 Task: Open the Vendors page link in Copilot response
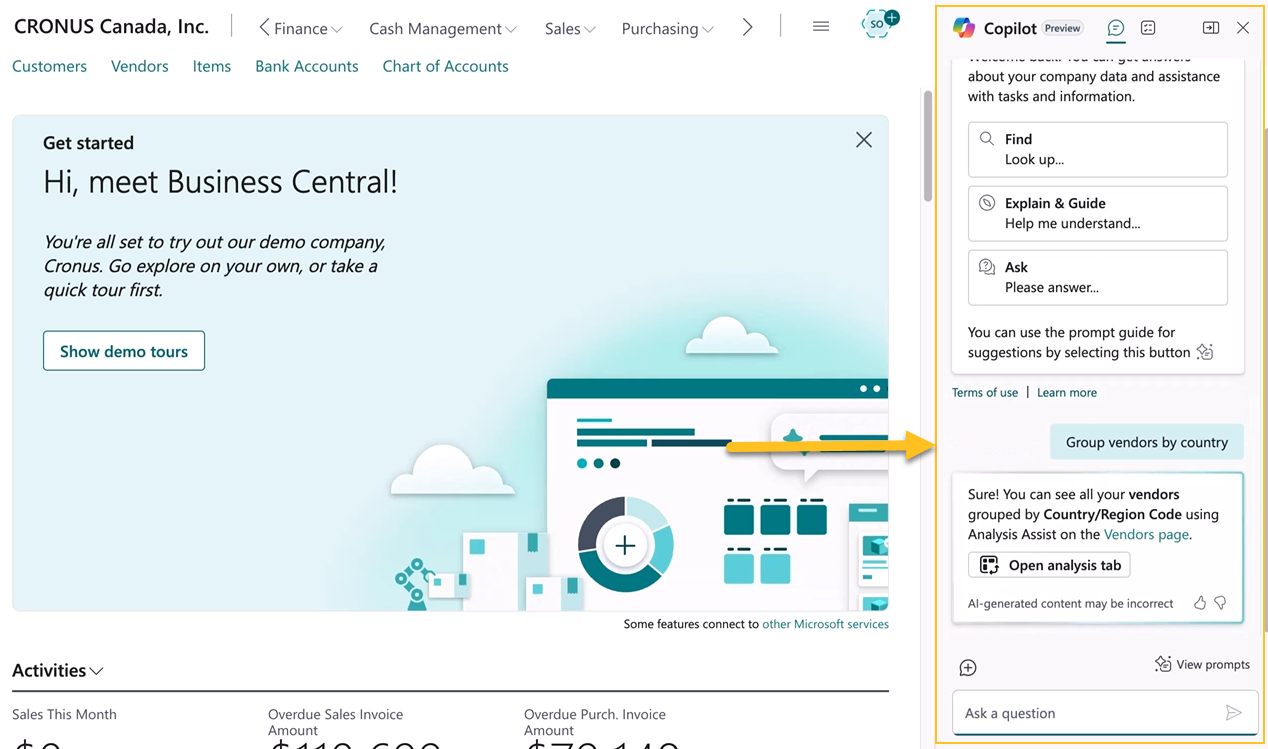tap(1146, 534)
